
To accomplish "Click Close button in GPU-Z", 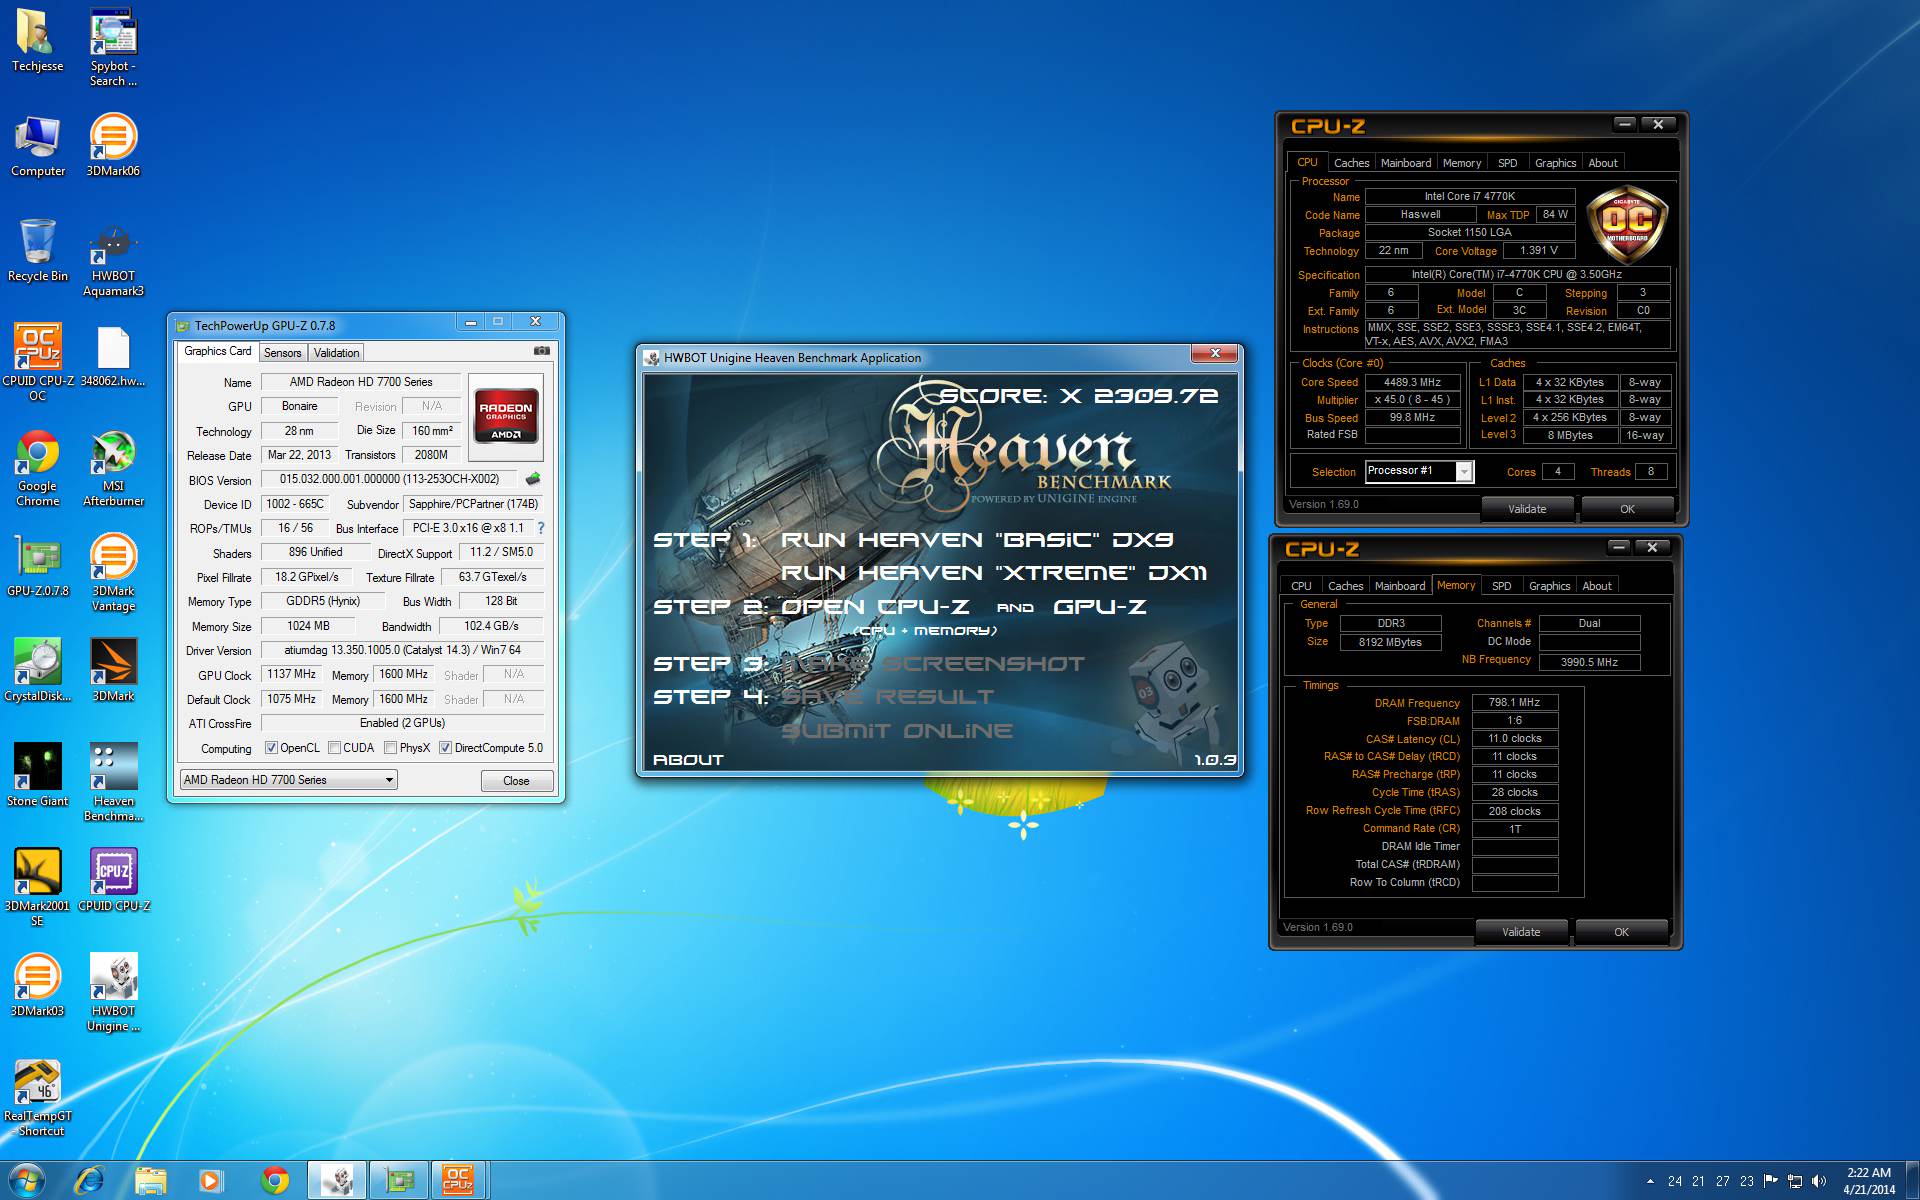I will pos(516,781).
